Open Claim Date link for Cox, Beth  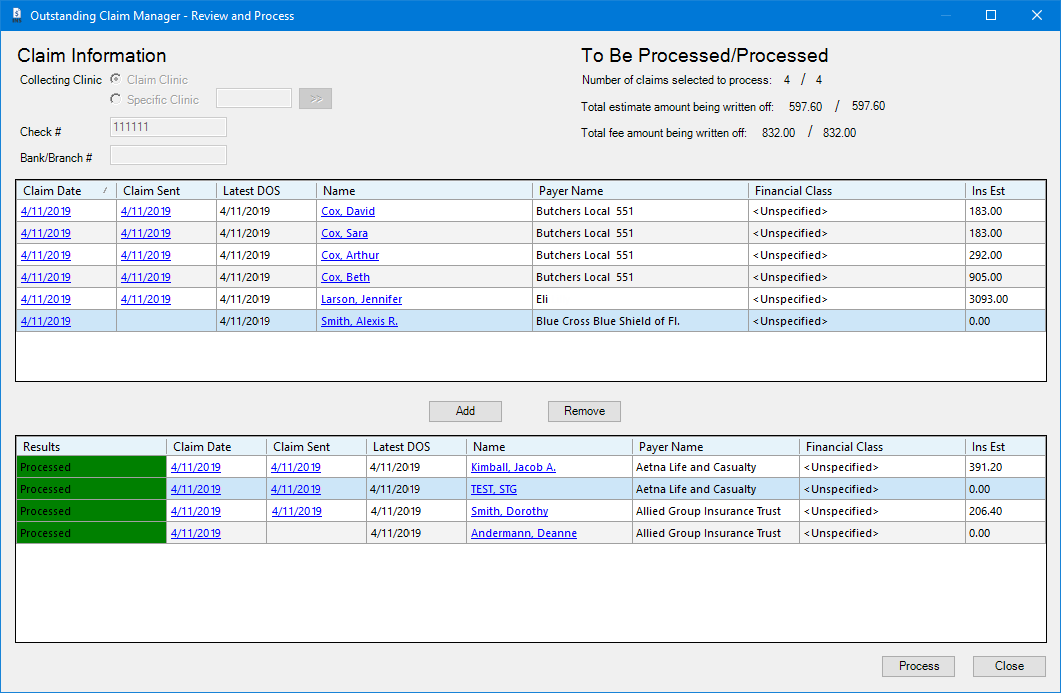point(45,277)
